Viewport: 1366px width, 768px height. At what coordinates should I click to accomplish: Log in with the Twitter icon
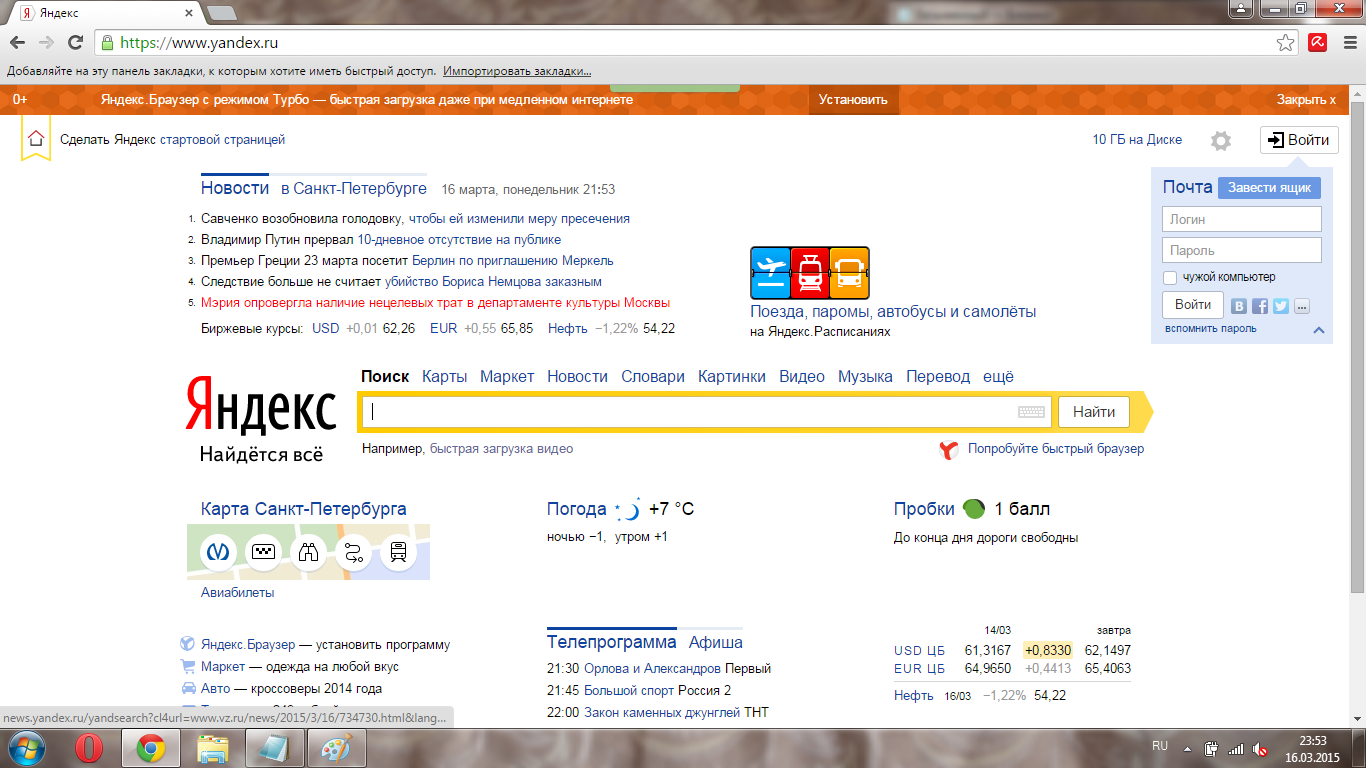coord(1281,306)
